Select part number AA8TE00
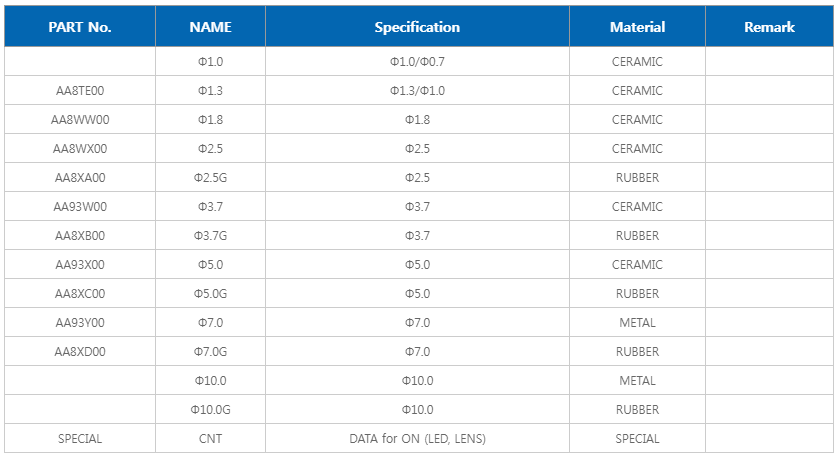Image resolution: width=840 pixels, height=461 pixels. click(x=80, y=91)
